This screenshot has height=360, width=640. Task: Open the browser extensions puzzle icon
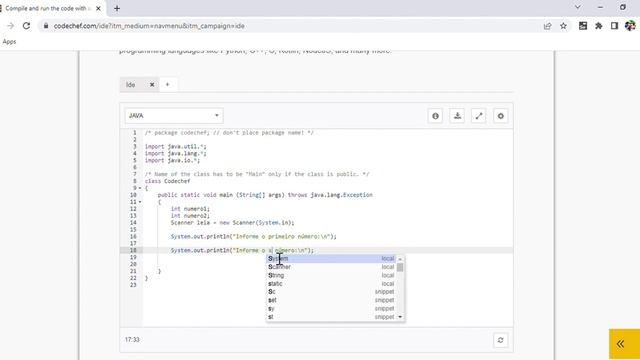tap(599, 26)
